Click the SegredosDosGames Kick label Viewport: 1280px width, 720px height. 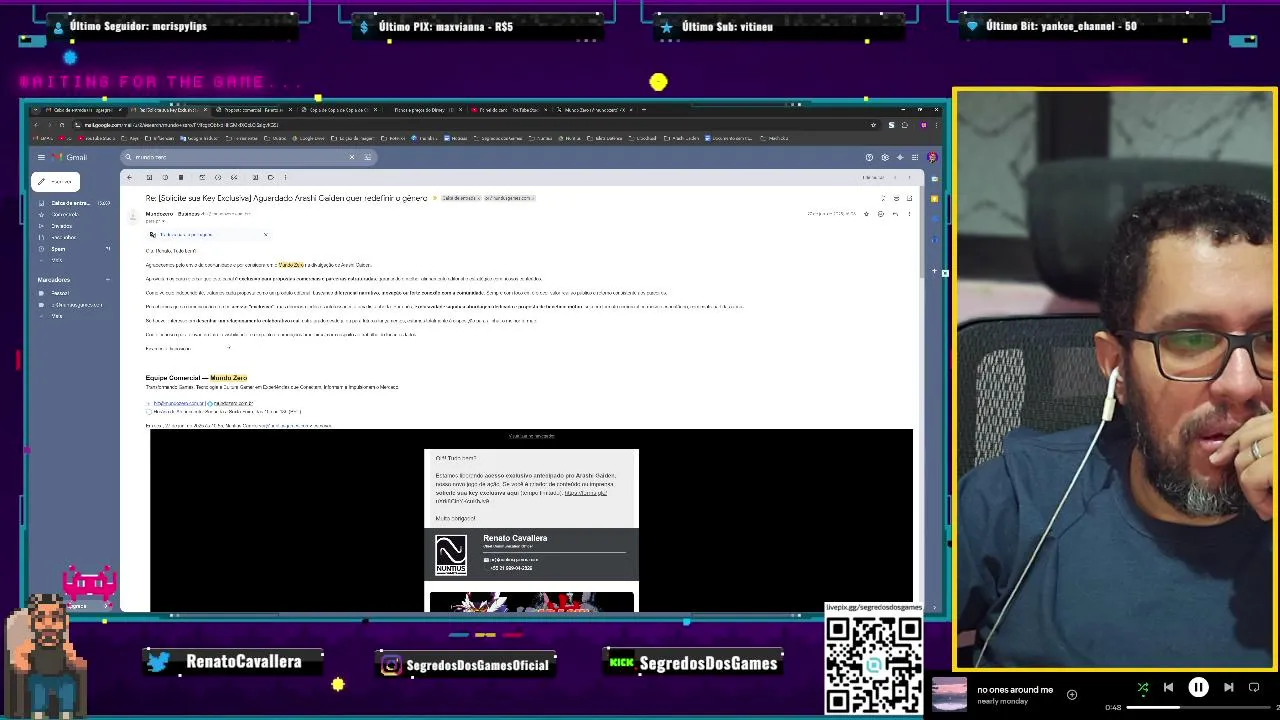[x=708, y=663]
